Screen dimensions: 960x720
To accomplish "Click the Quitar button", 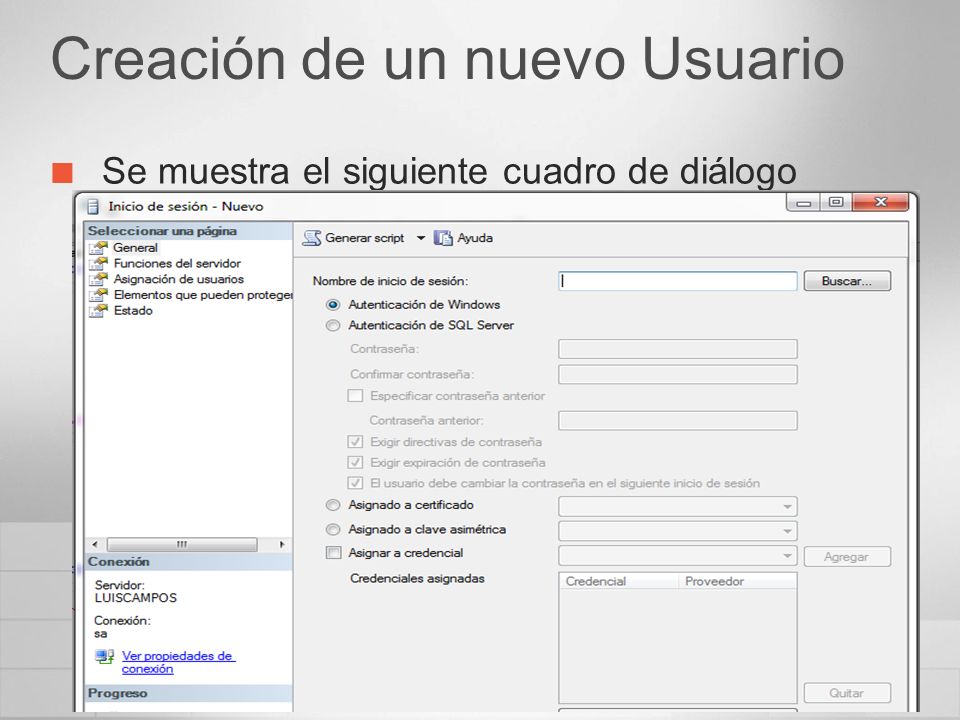I will pyautogui.click(x=847, y=693).
